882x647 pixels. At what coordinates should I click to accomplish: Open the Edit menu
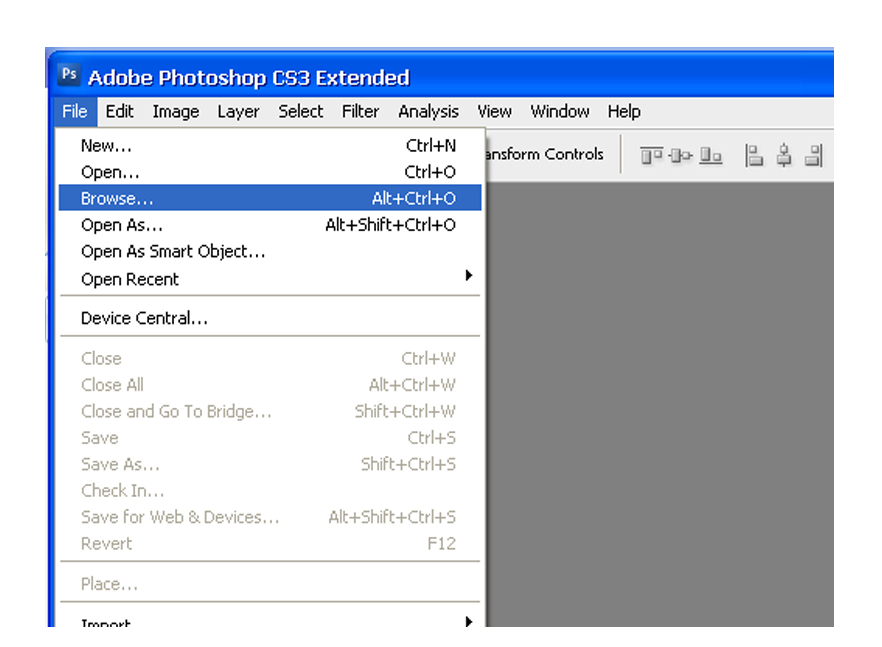(x=119, y=111)
